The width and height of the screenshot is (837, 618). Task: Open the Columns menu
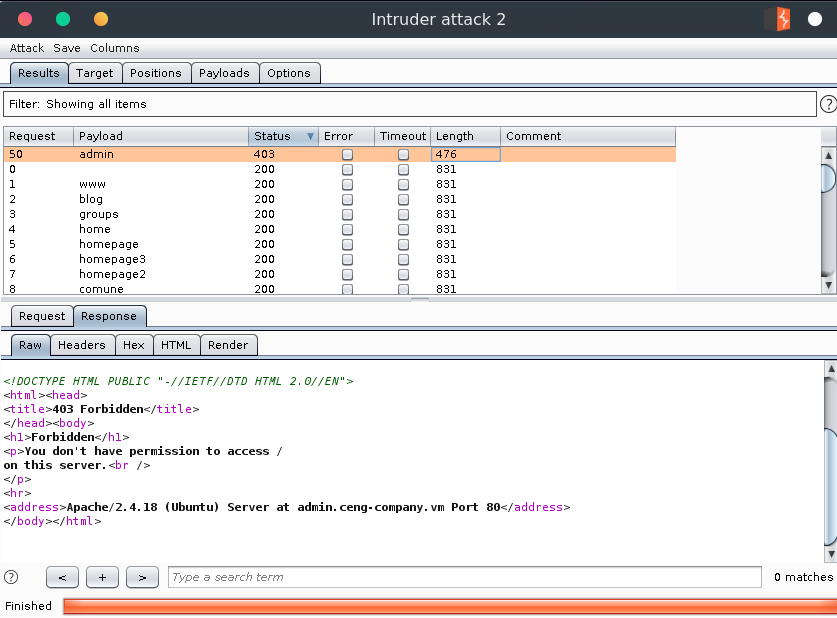[x=114, y=48]
